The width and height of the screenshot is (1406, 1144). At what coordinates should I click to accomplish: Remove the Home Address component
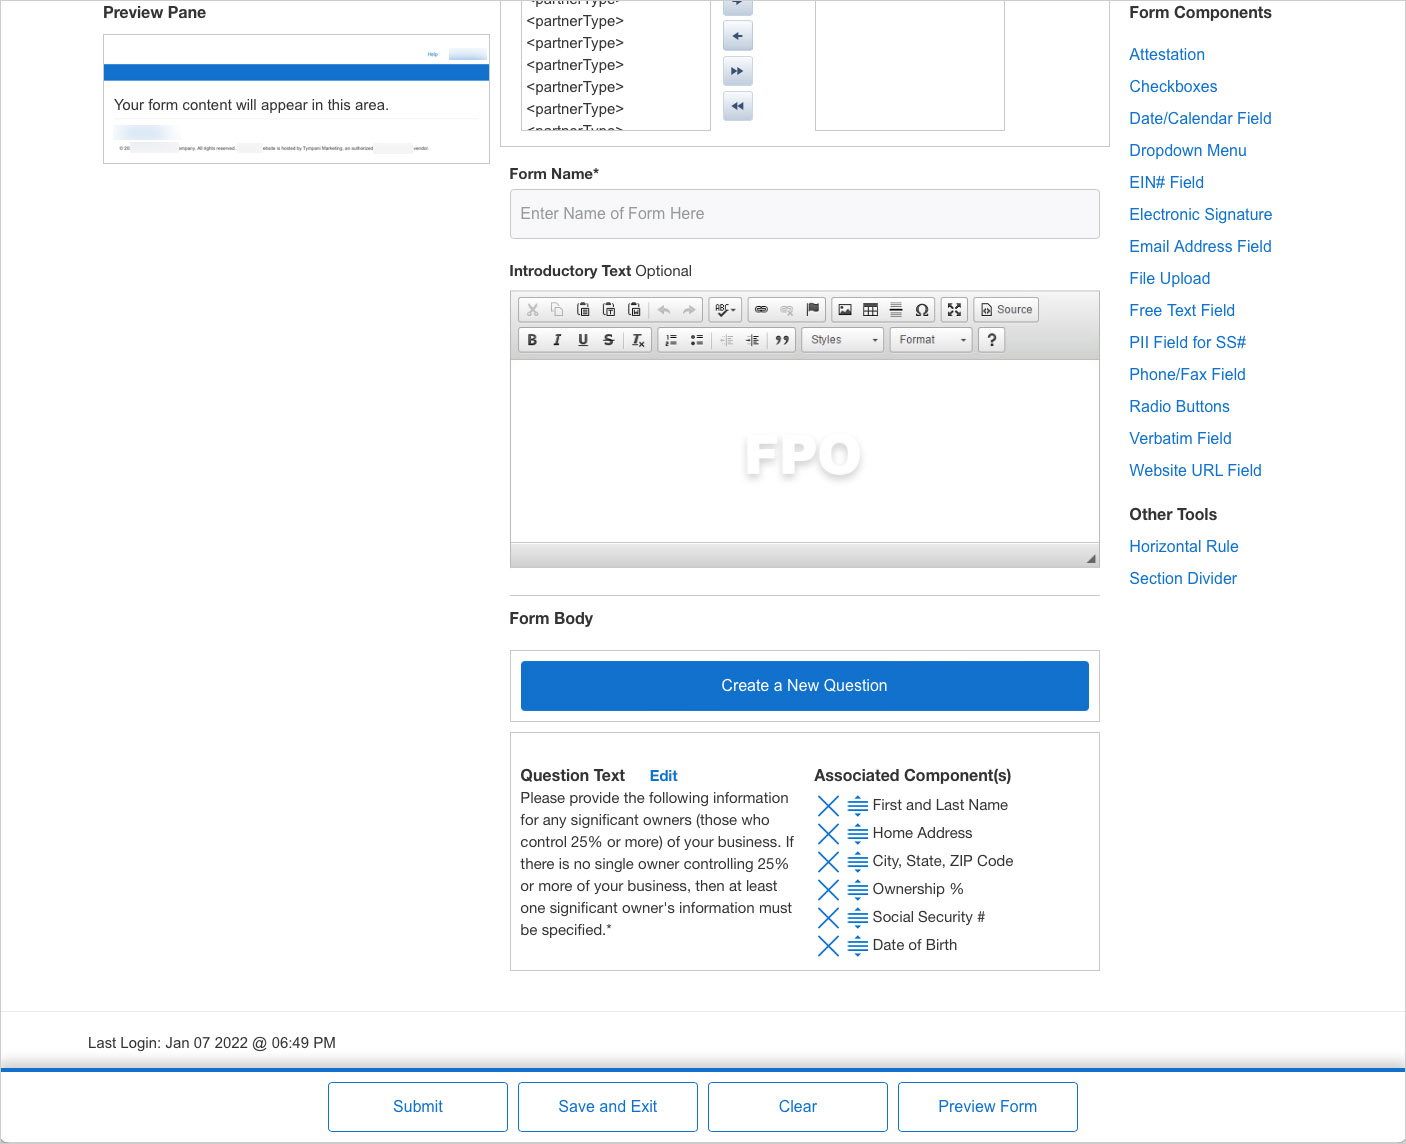tap(828, 834)
